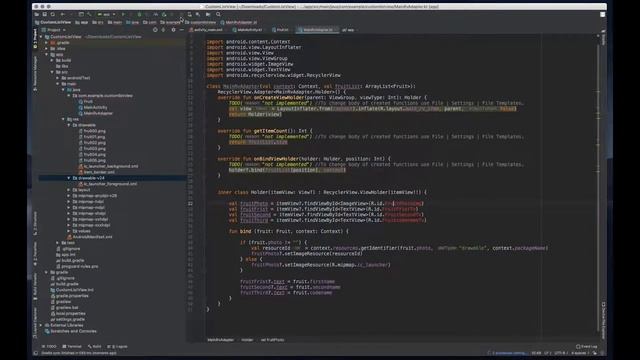This screenshot has width=640, height=360.
Task: Open the Project view selector dropdown
Action: [x=56, y=30]
